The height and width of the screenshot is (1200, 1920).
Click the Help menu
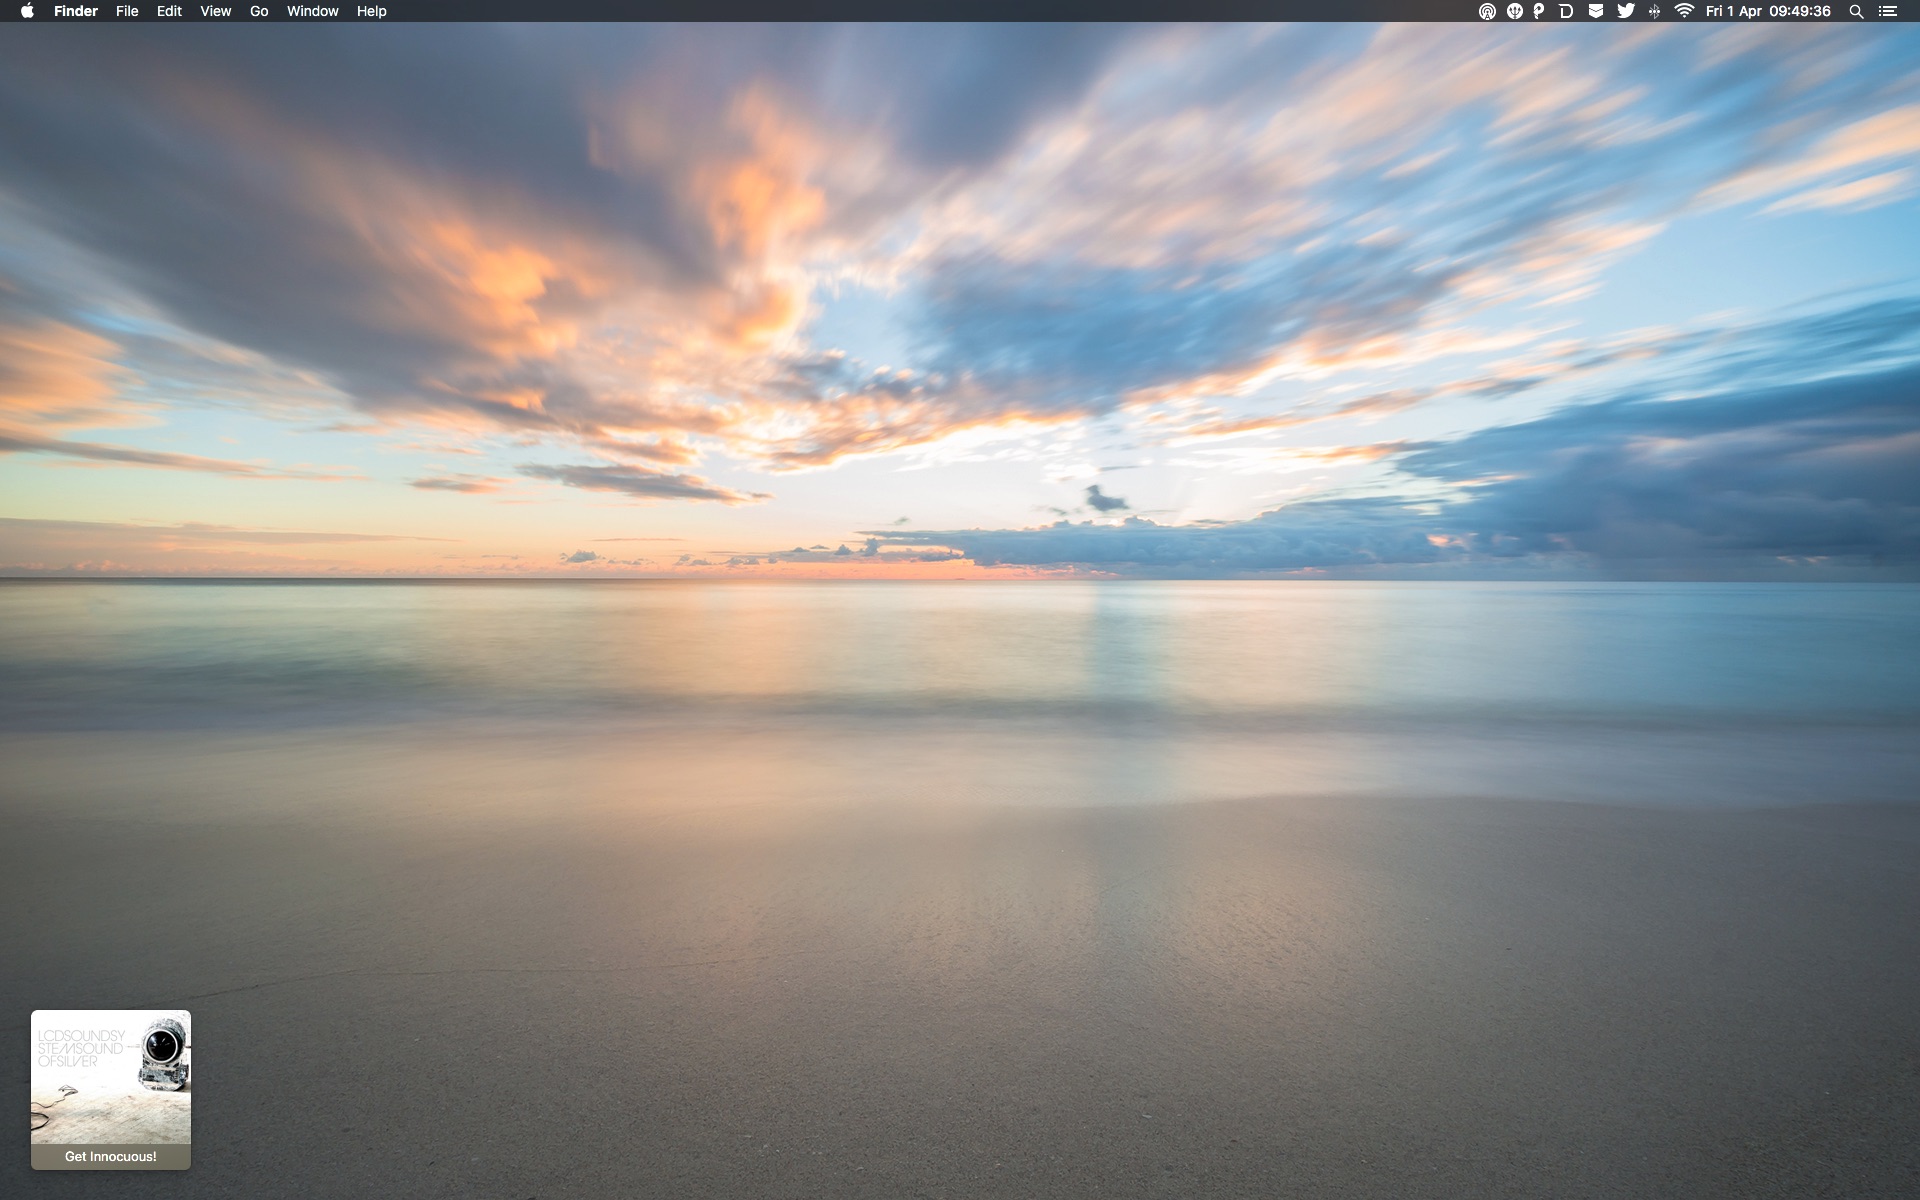tap(371, 11)
